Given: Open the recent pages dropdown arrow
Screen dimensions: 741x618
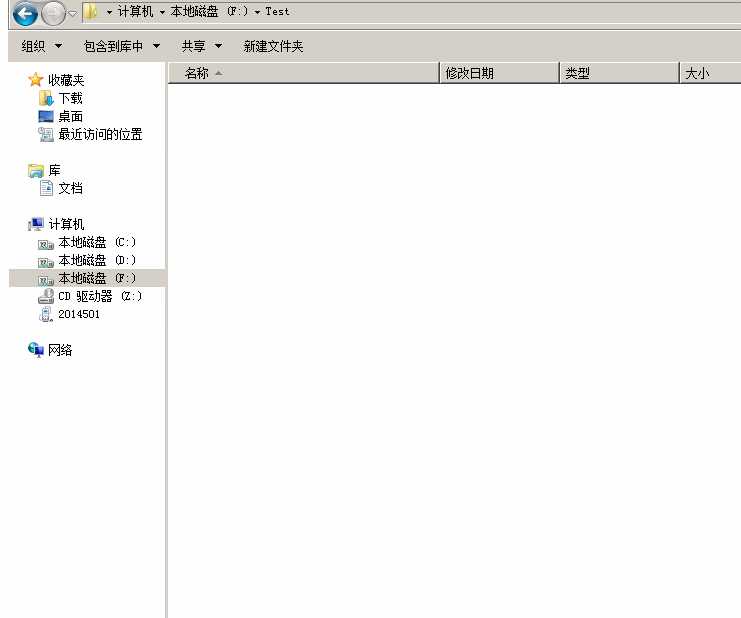Looking at the screenshot, I should [72, 14].
